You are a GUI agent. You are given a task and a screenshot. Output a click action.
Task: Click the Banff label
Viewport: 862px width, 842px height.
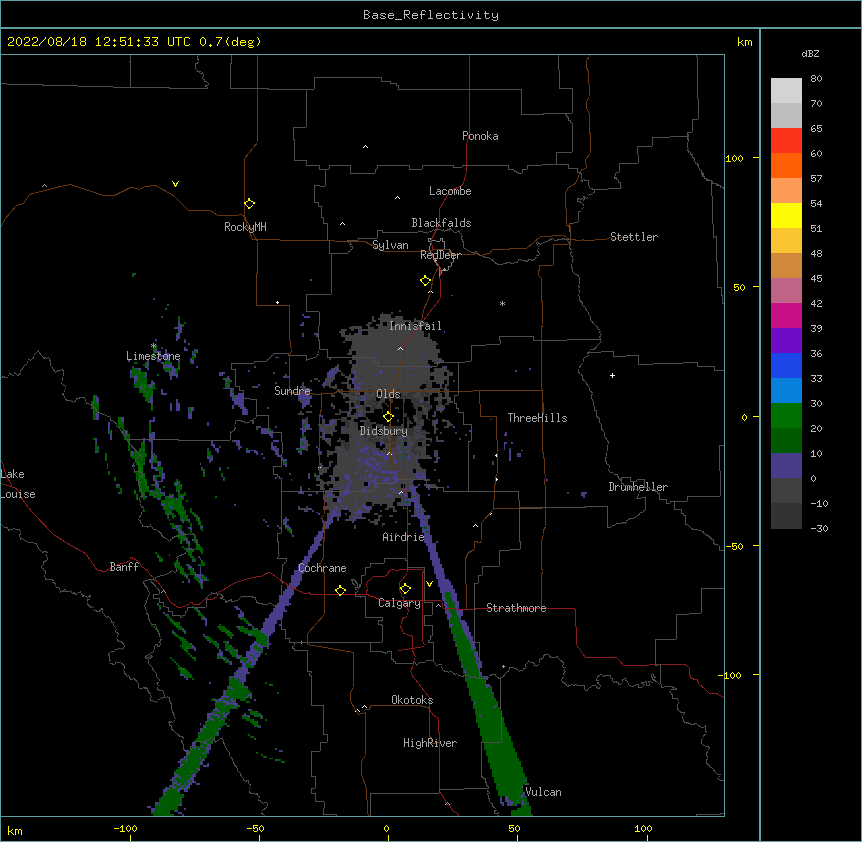coord(124,567)
